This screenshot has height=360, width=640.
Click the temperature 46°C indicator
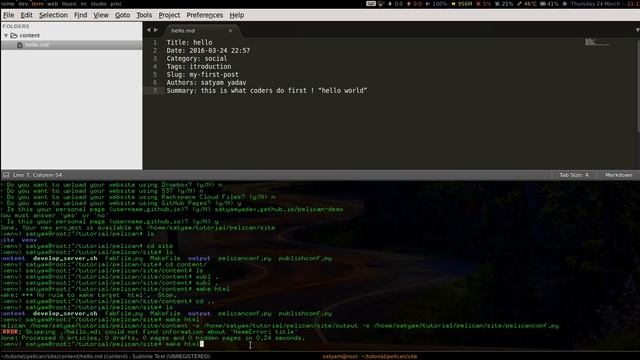[x=527, y=4]
